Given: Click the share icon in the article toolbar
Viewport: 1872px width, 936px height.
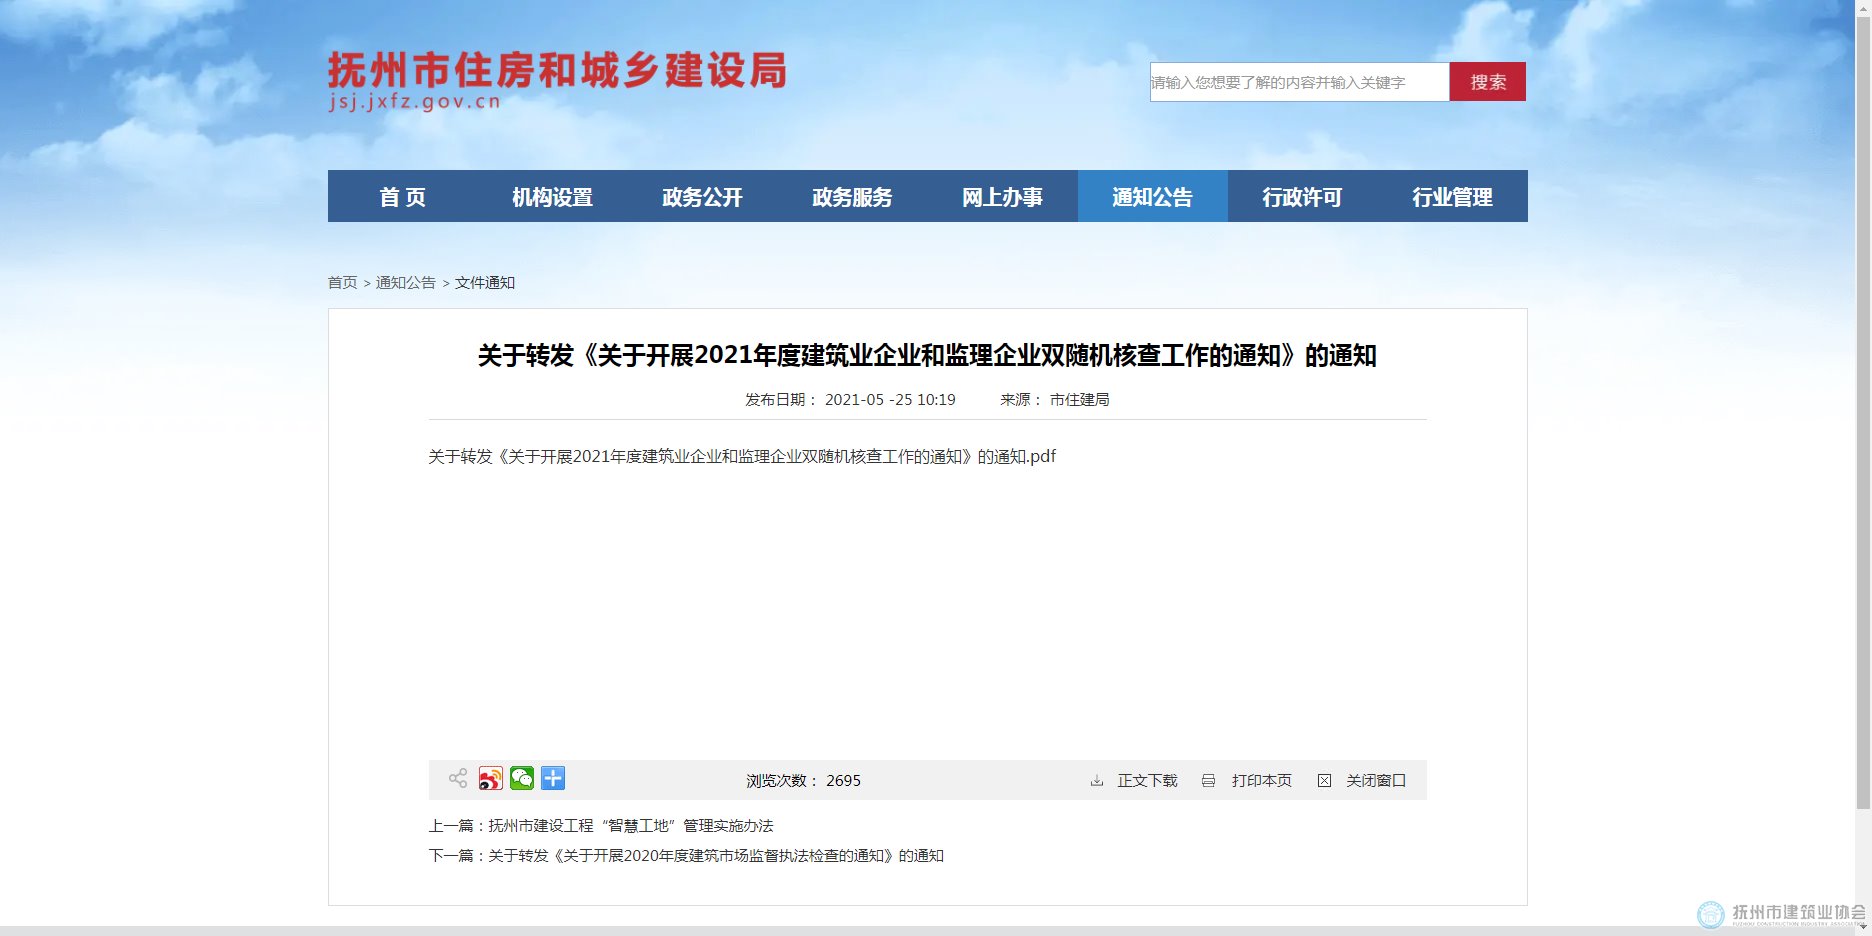Looking at the screenshot, I should click(x=458, y=778).
